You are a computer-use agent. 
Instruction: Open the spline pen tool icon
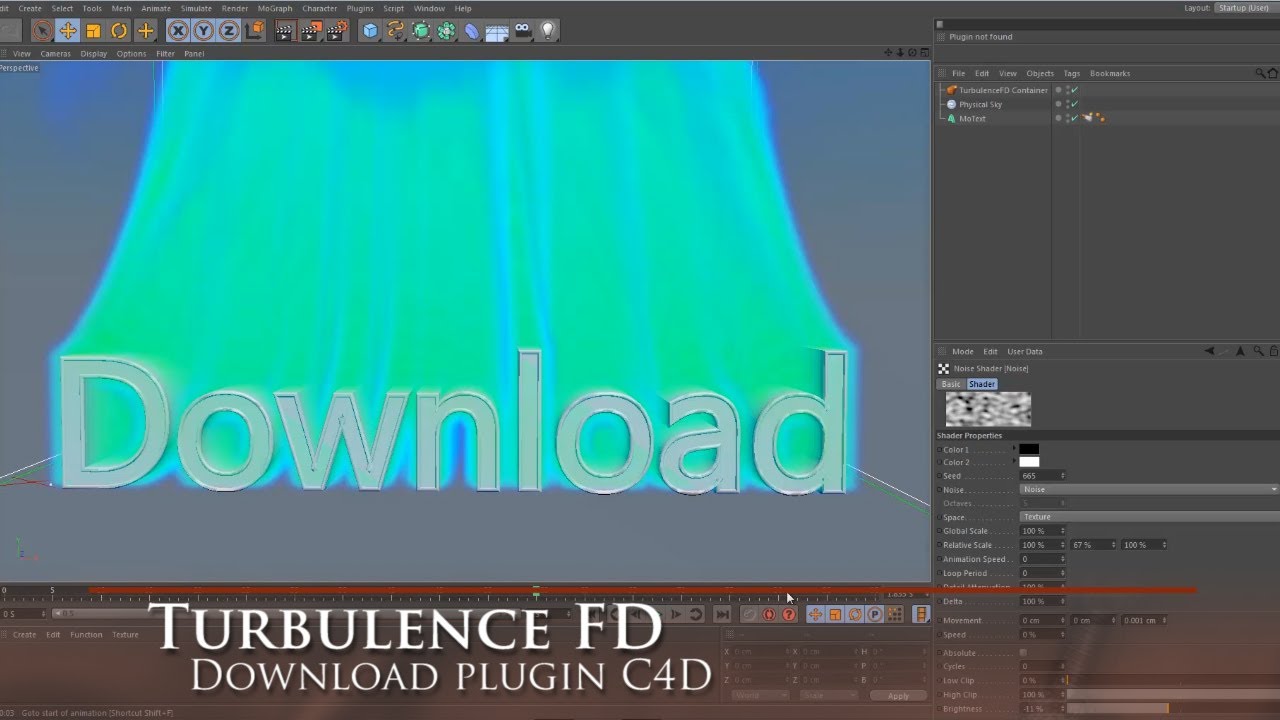coord(396,31)
